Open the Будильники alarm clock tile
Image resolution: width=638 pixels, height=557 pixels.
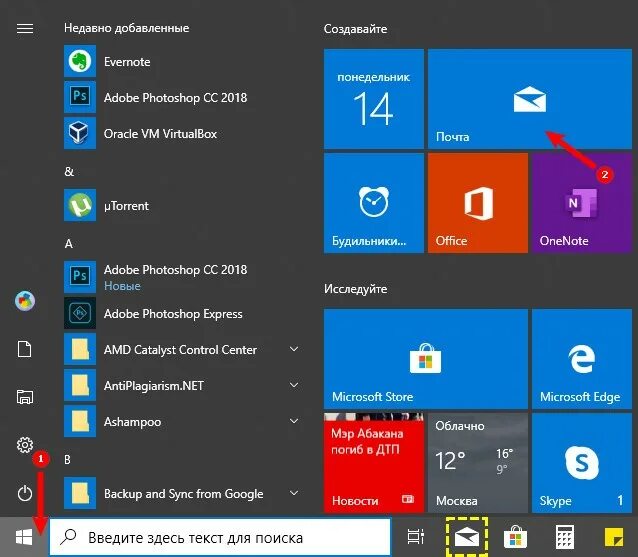[x=374, y=203]
